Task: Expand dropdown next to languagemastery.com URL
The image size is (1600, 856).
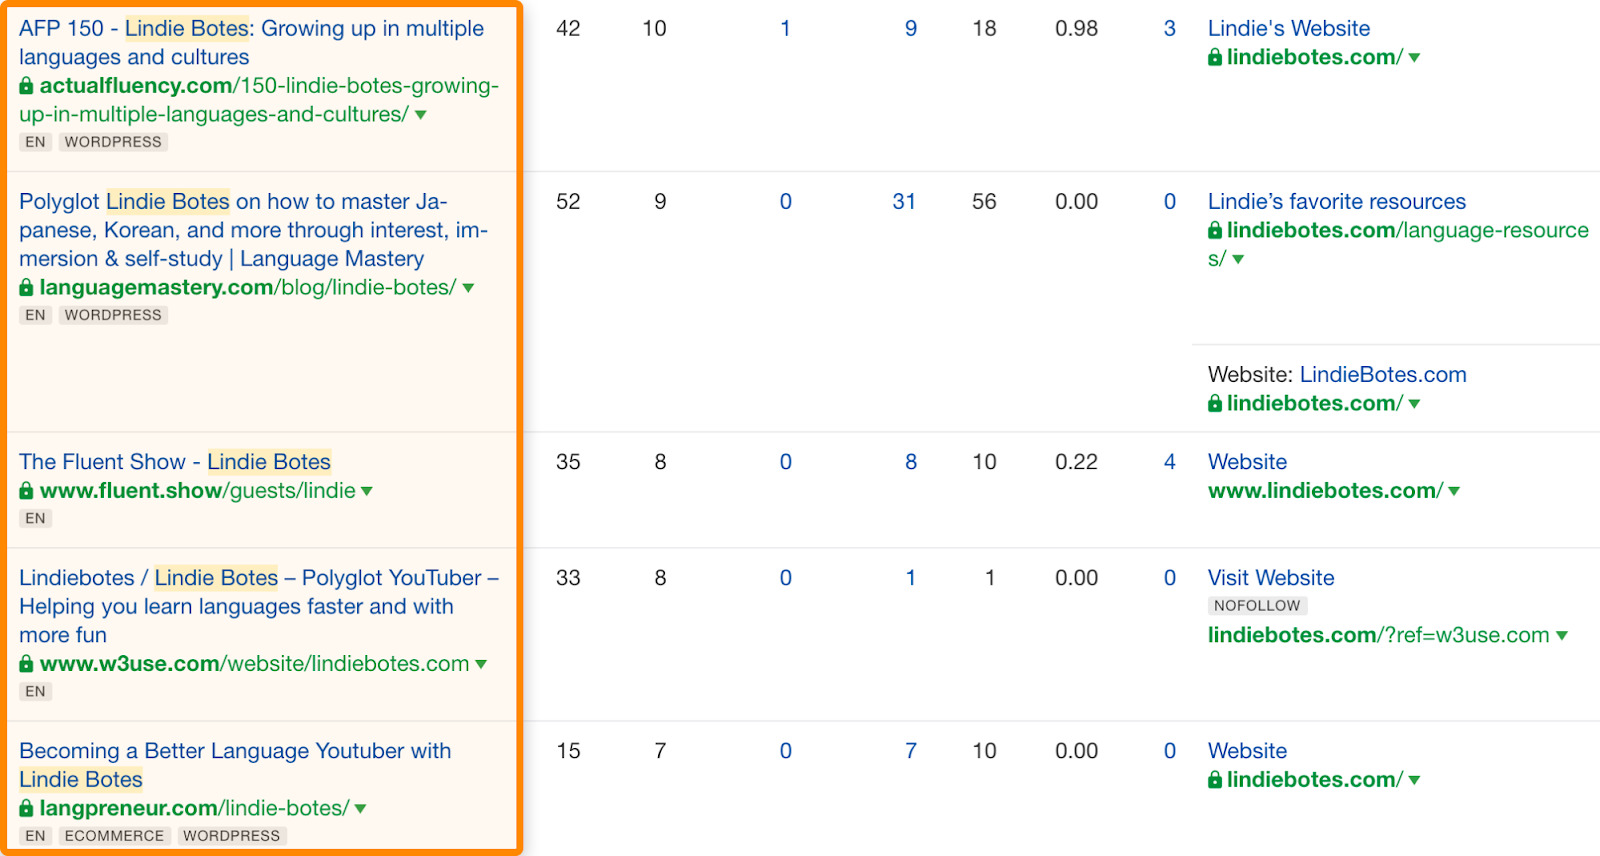Action: tap(468, 288)
